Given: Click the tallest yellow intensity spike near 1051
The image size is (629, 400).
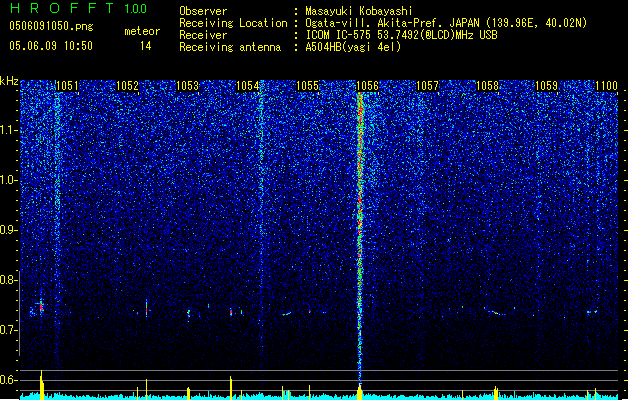Looking at the screenshot, I should tap(41, 385).
